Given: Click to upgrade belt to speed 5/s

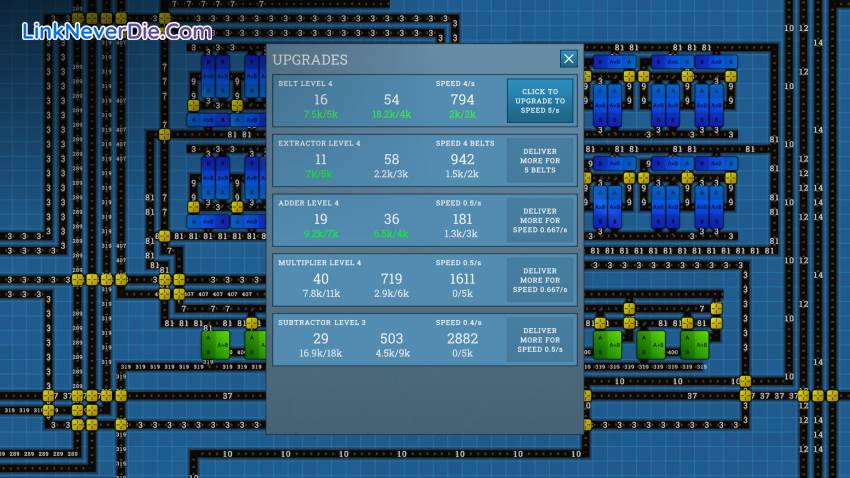Looking at the screenshot, I should click(x=540, y=101).
